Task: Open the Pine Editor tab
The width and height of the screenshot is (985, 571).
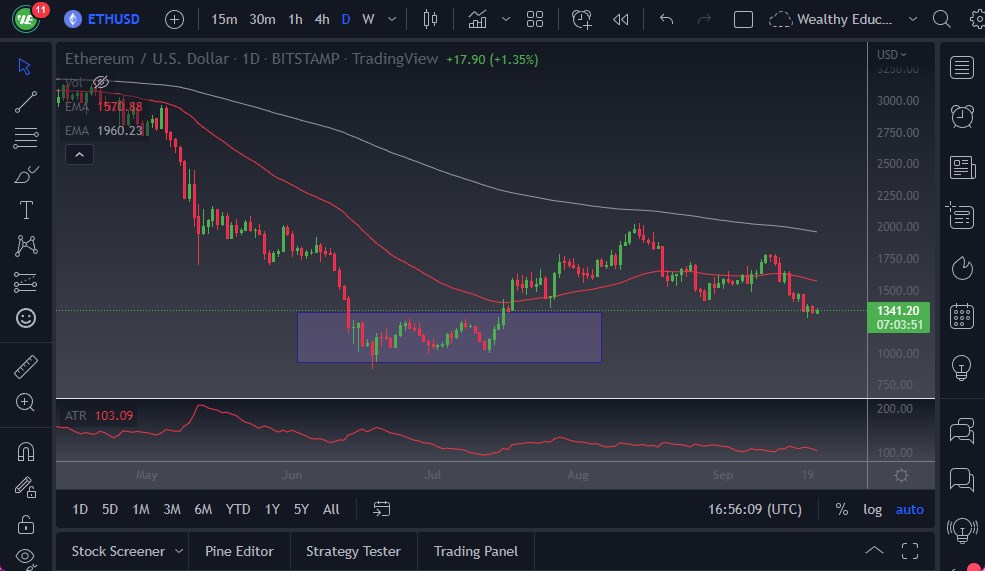Action: (x=240, y=551)
